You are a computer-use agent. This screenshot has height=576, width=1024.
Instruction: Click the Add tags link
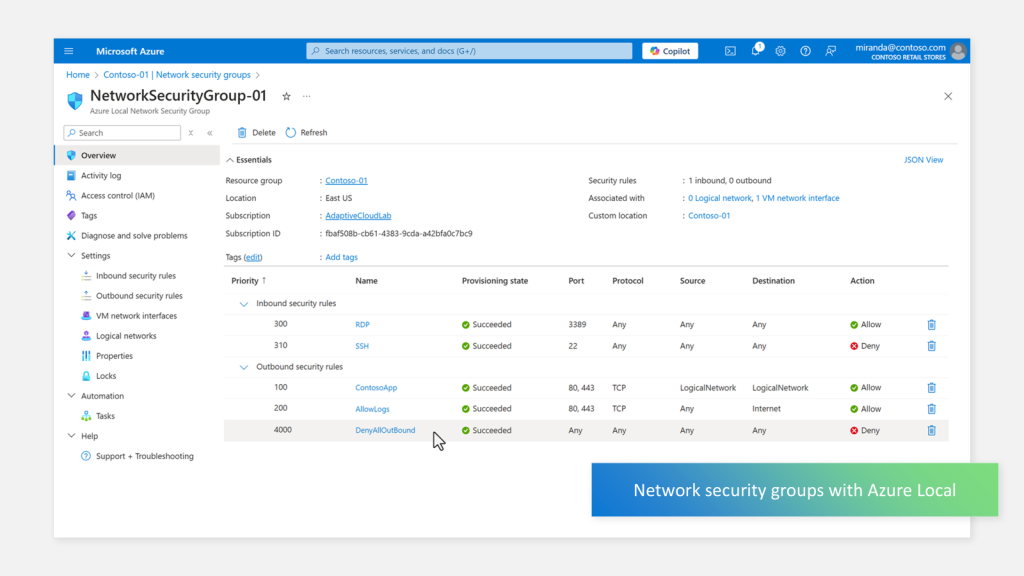coord(342,257)
